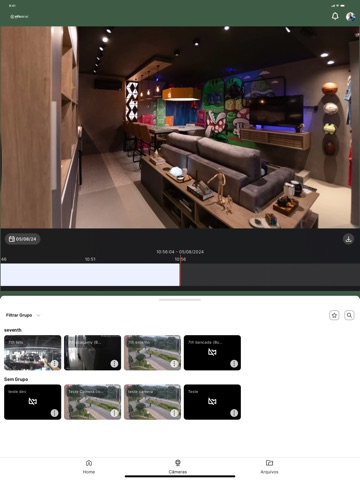Open options menu on 7th bancada camera
The height and width of the screenshot is (480, 360).
pyautogui.click(x=234, y=364)
